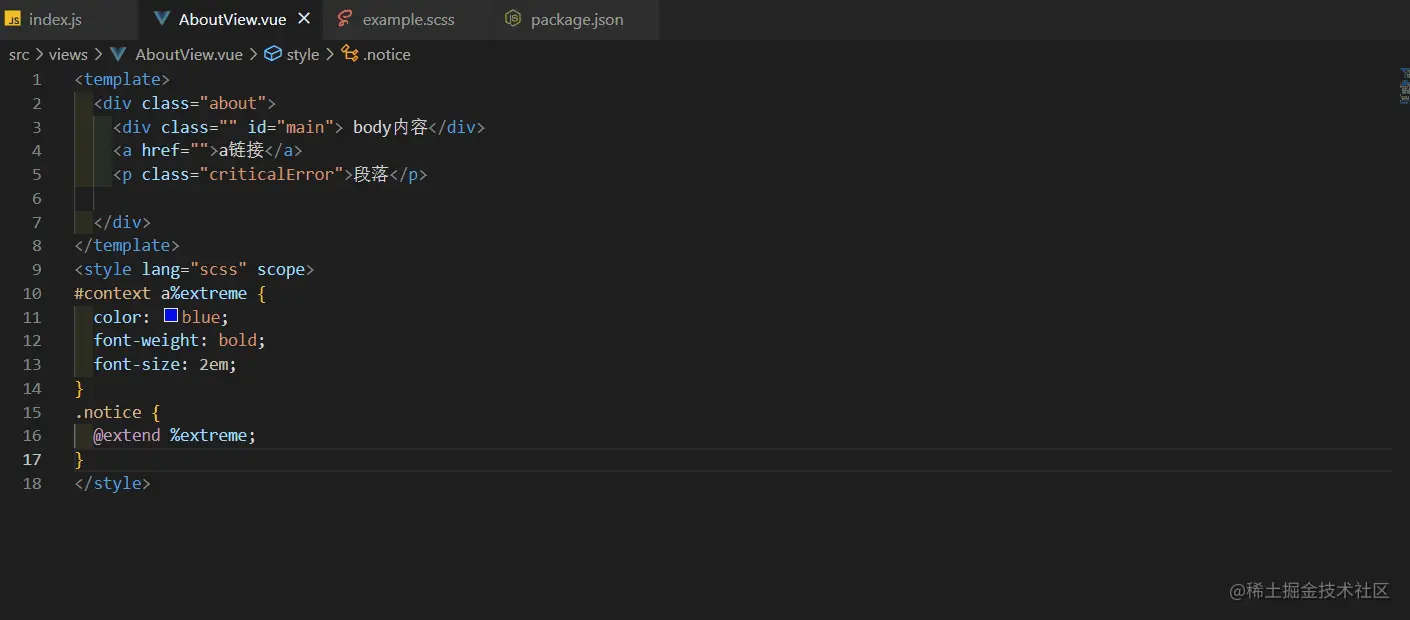Expand the AboutView.vue breadcrumb dropdown
The width and height of the screenshot is (1410, 620).
(x=188, y=54)
